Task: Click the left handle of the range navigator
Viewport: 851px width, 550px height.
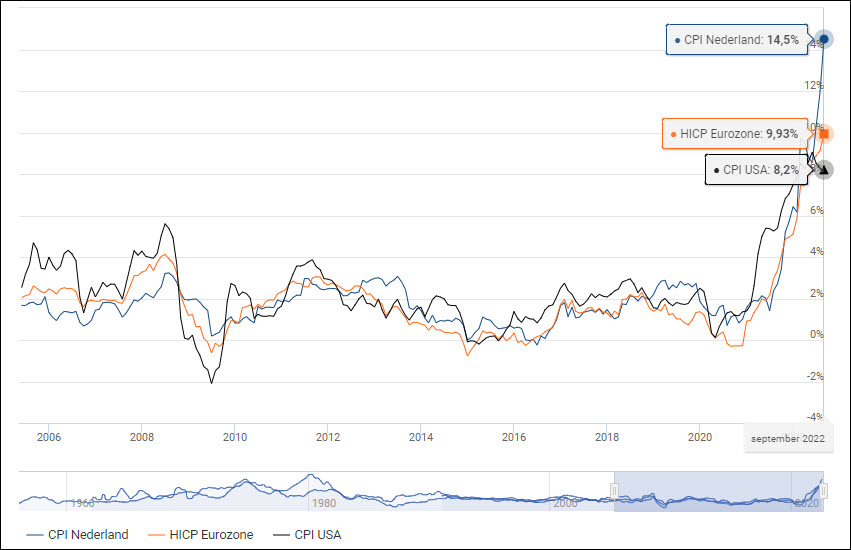Action: click(x=614, y=489)
